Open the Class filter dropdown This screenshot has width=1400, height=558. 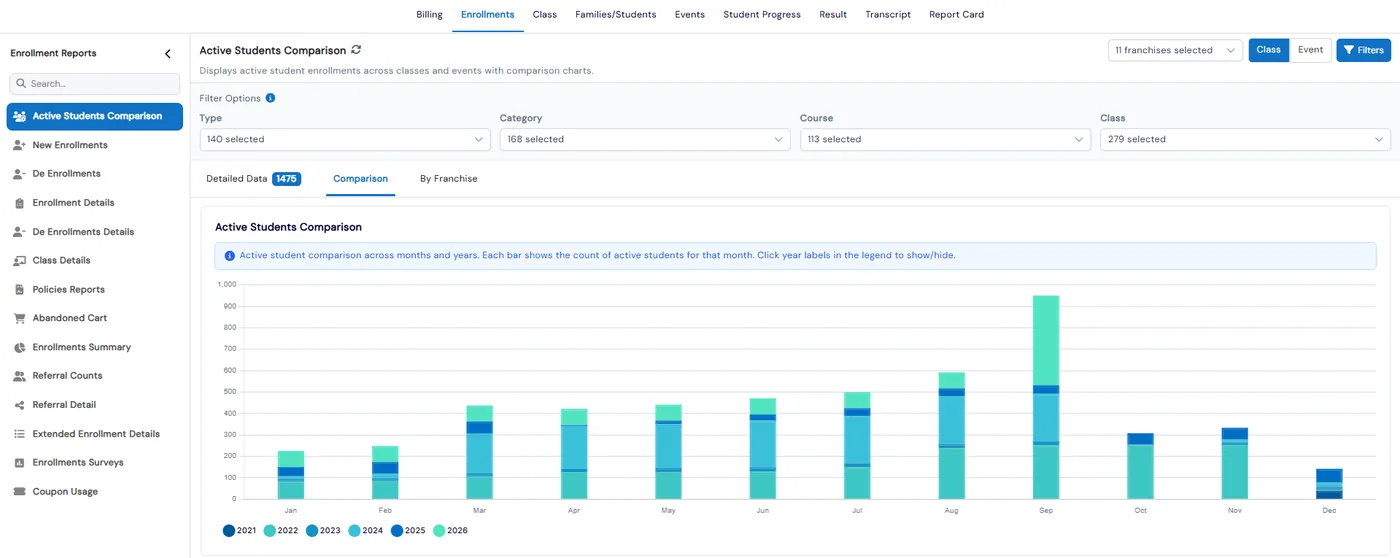pos(1245,140)
